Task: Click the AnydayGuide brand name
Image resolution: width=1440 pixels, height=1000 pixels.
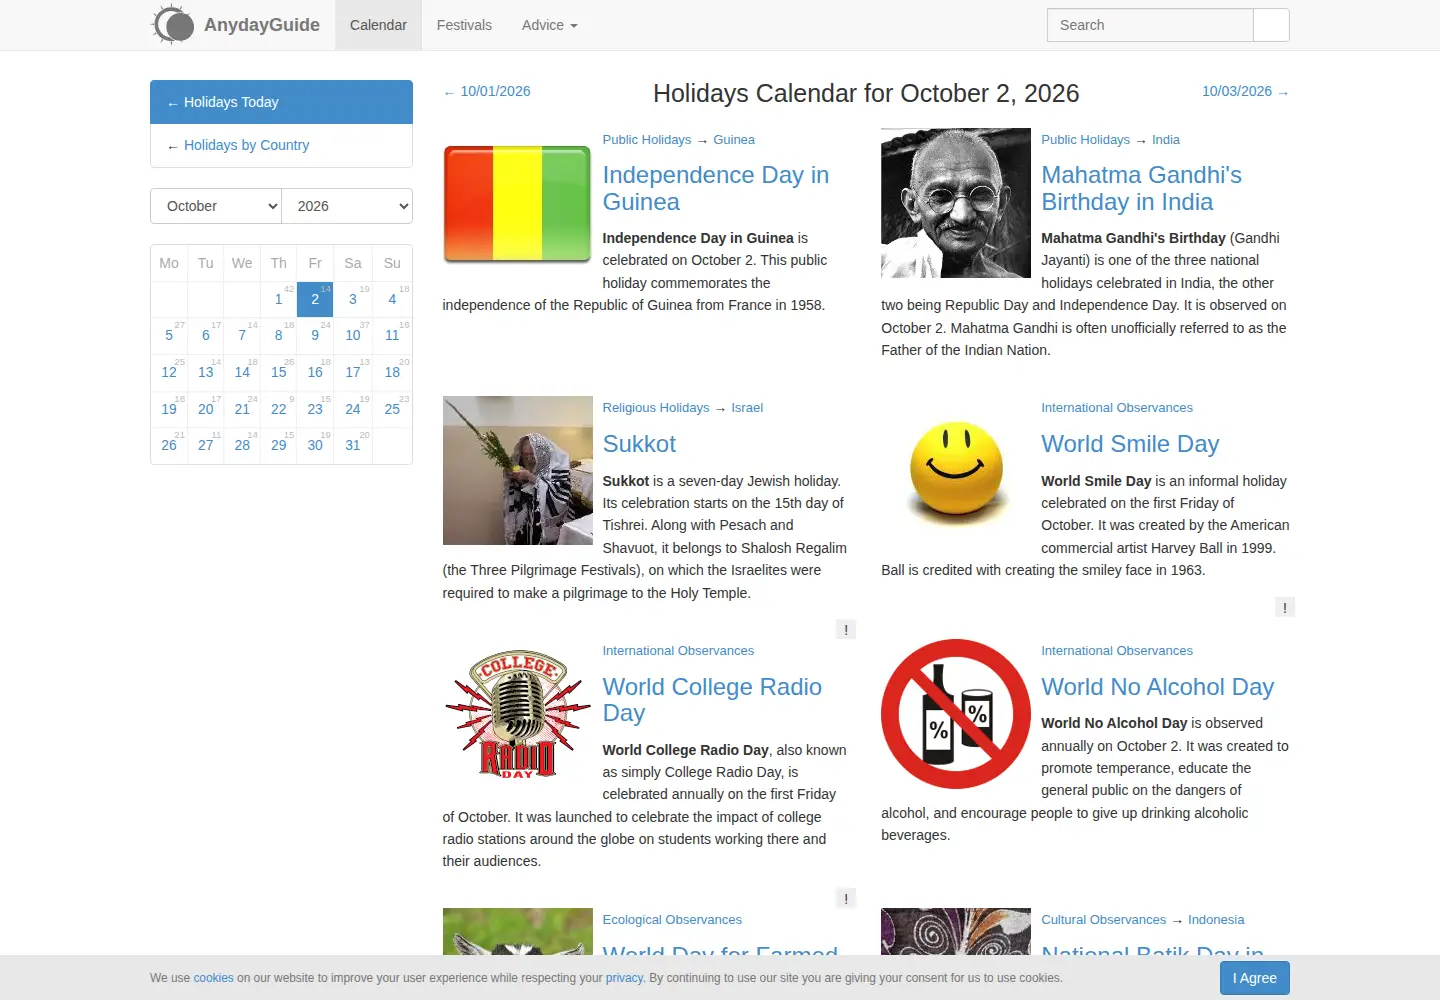Action: pyautogui.click(x=262, y=25)
